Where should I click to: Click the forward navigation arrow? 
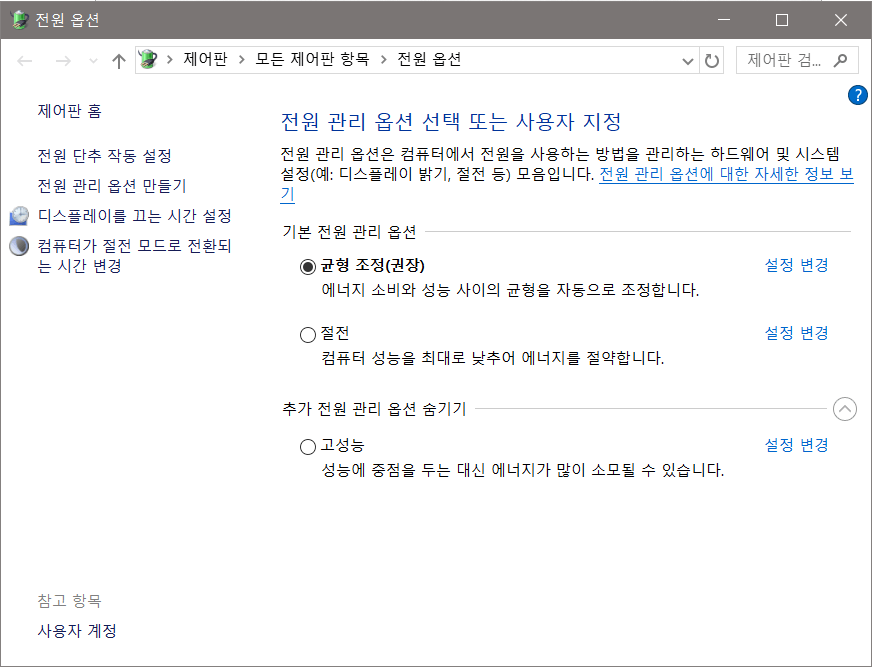coord(63,61)
